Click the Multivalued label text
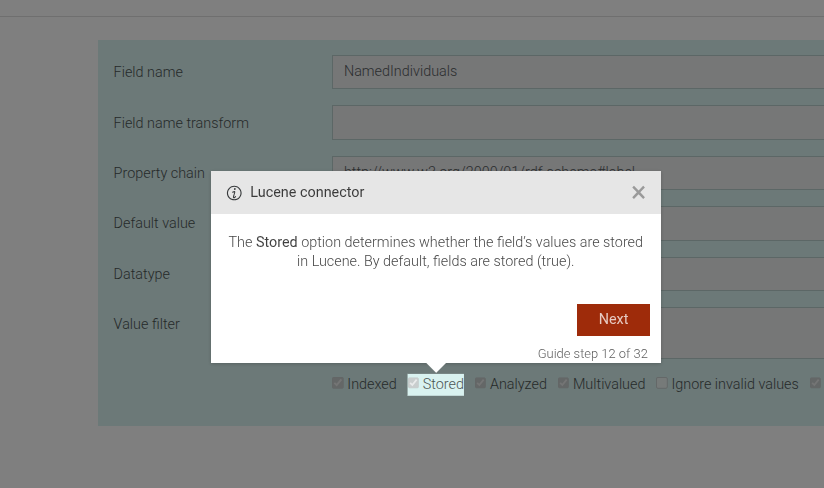 (609, 384)
